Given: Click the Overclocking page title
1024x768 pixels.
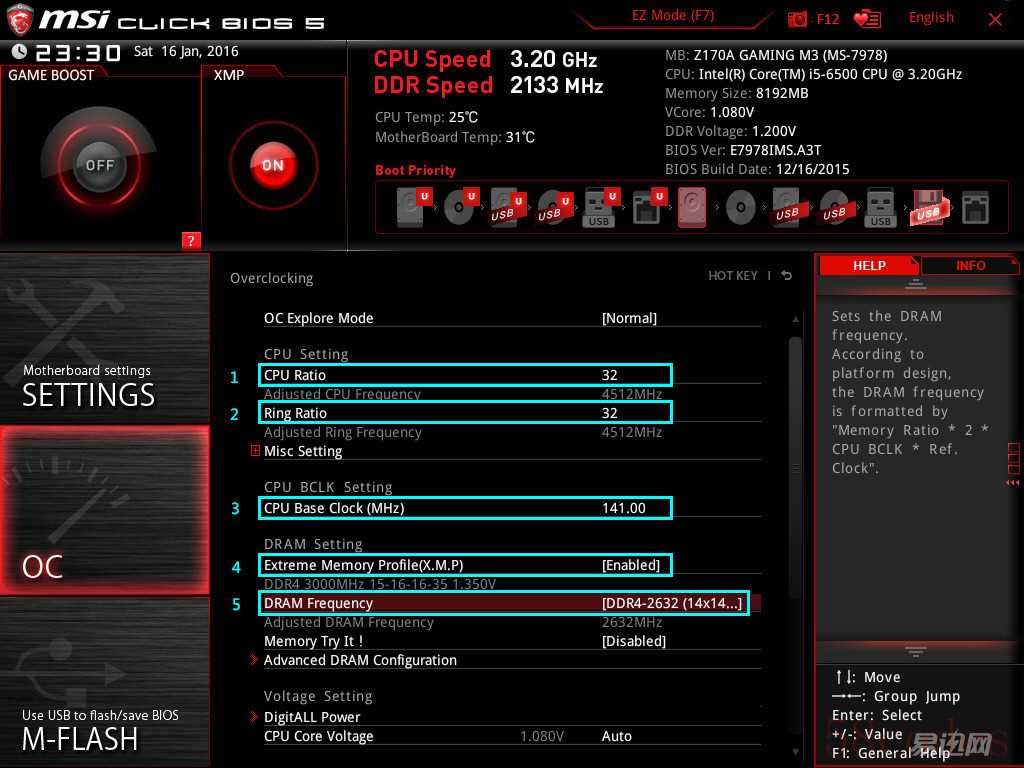Looking at the screenshot, I should pos(272,278).
